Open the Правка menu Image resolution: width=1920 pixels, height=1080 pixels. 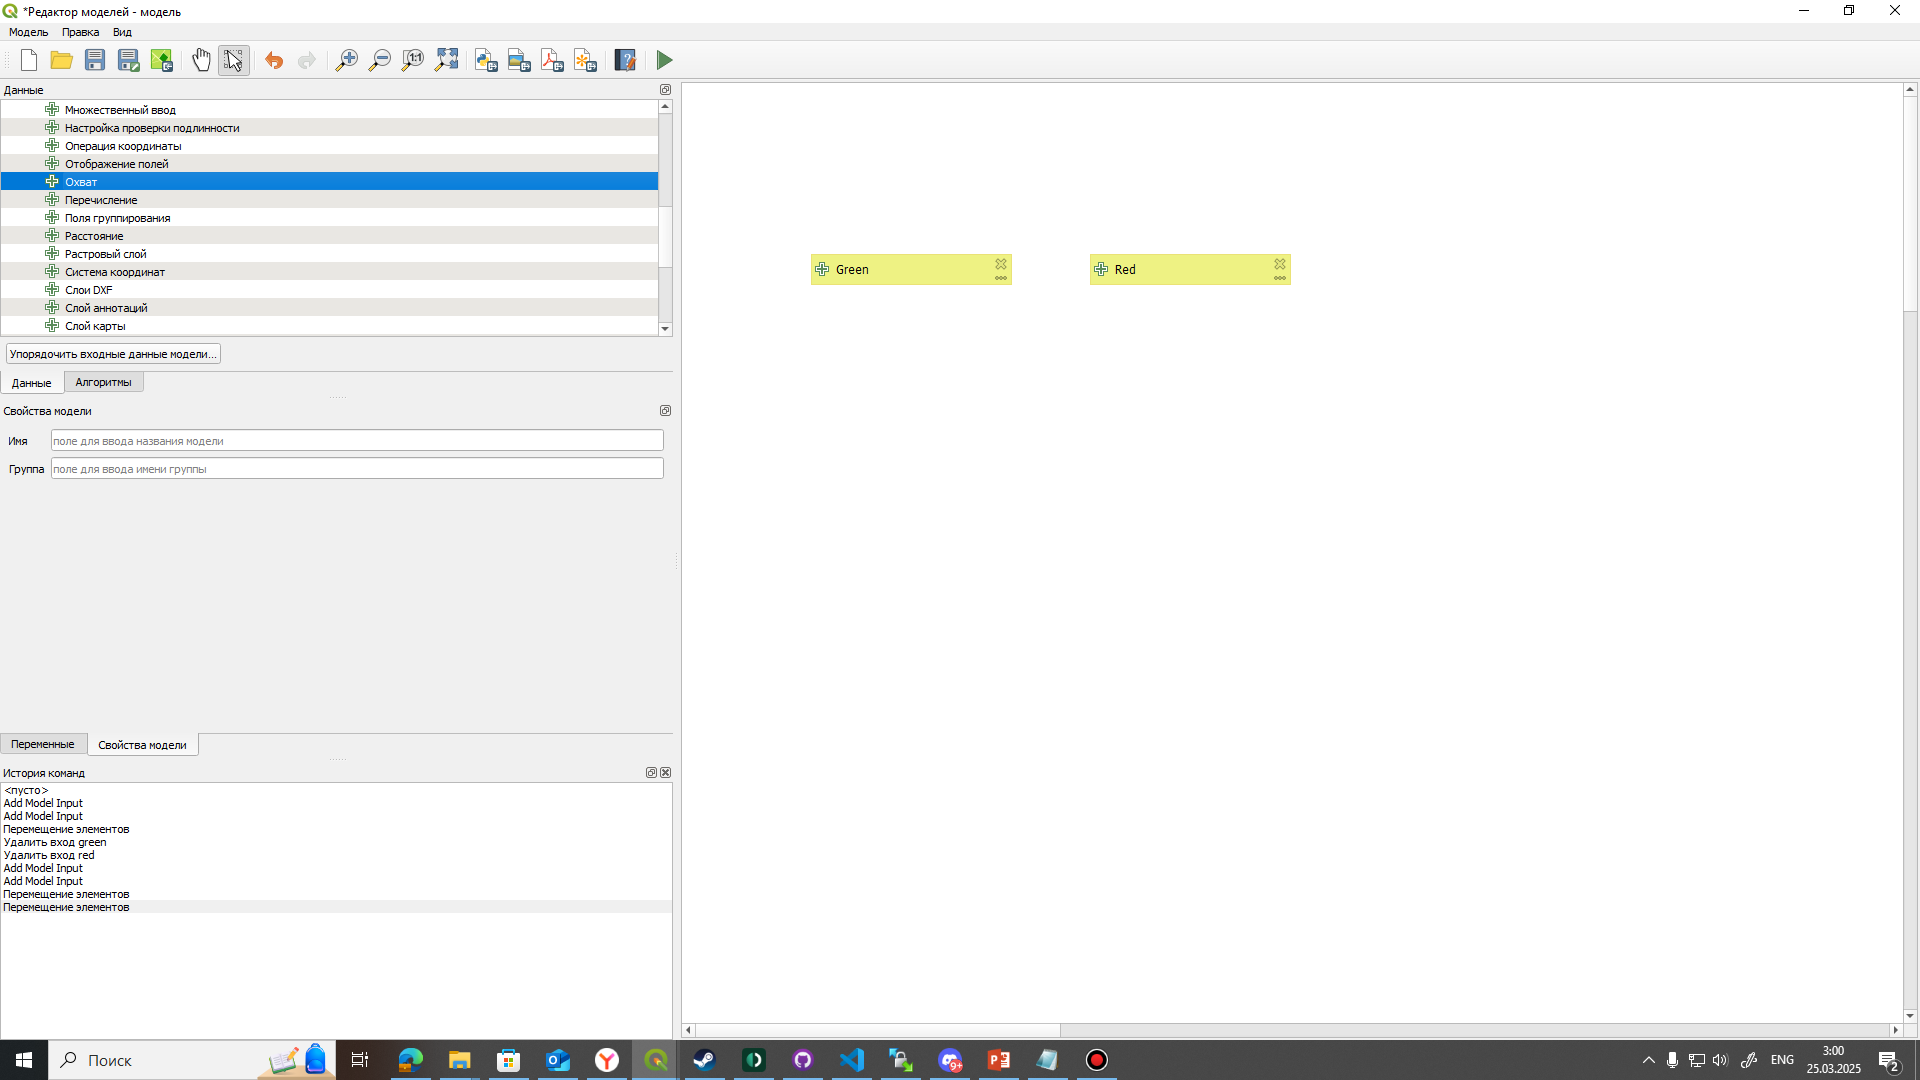80,32
